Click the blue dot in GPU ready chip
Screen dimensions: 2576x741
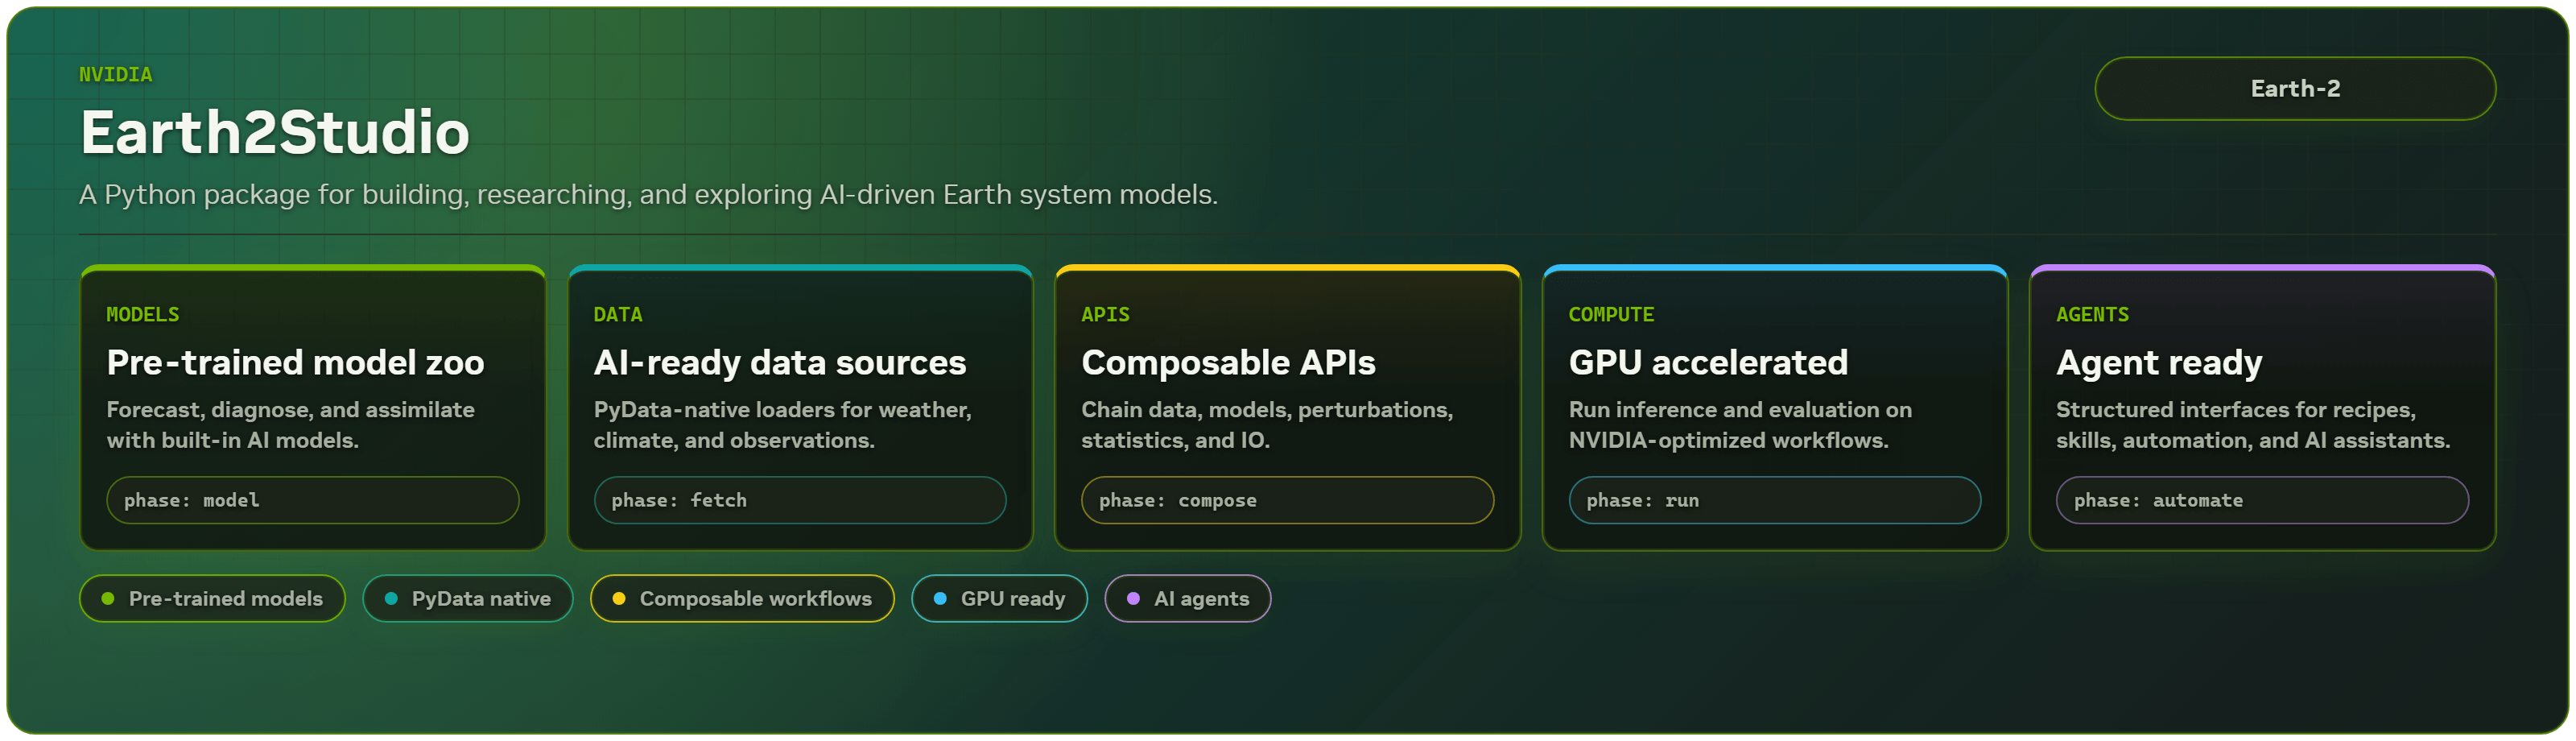pyautogui.click(x=940, y=598)
